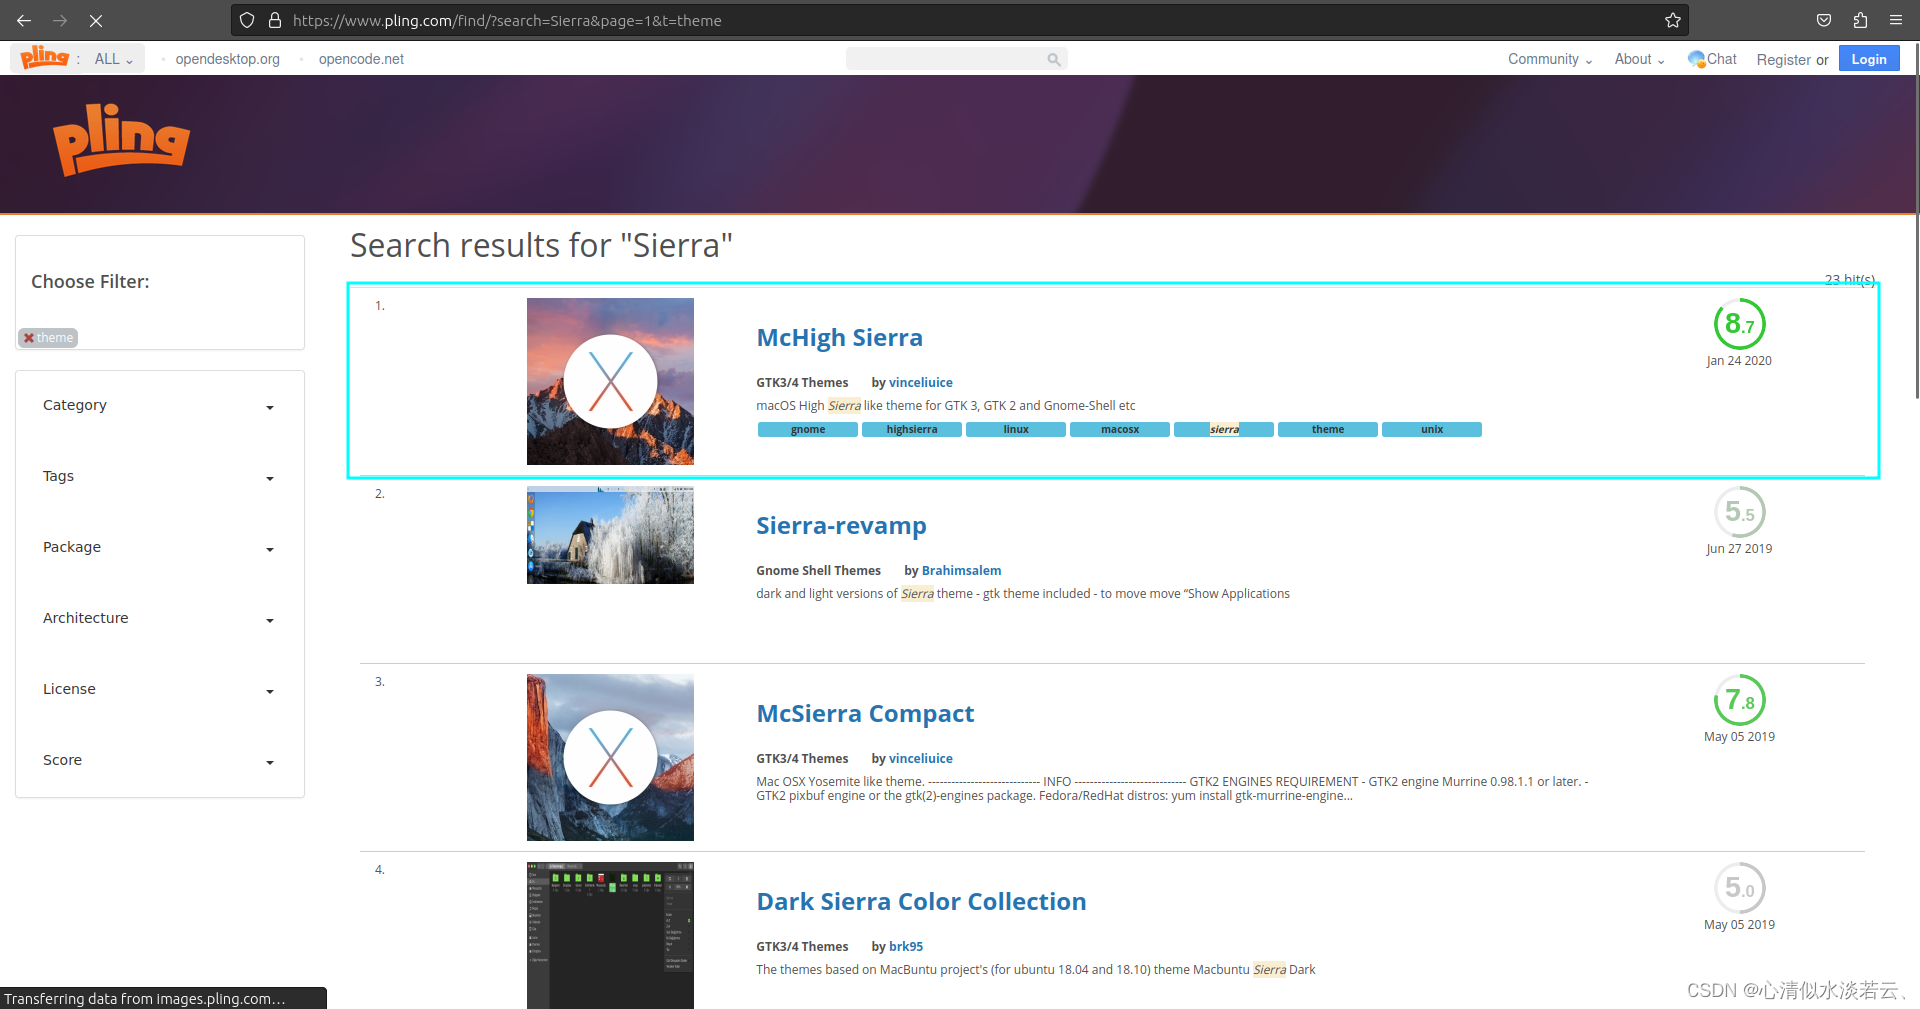This screenshot has height=1009, width=1920.
Task: Open the McSierra Compact title link
Action: (865, 714)
